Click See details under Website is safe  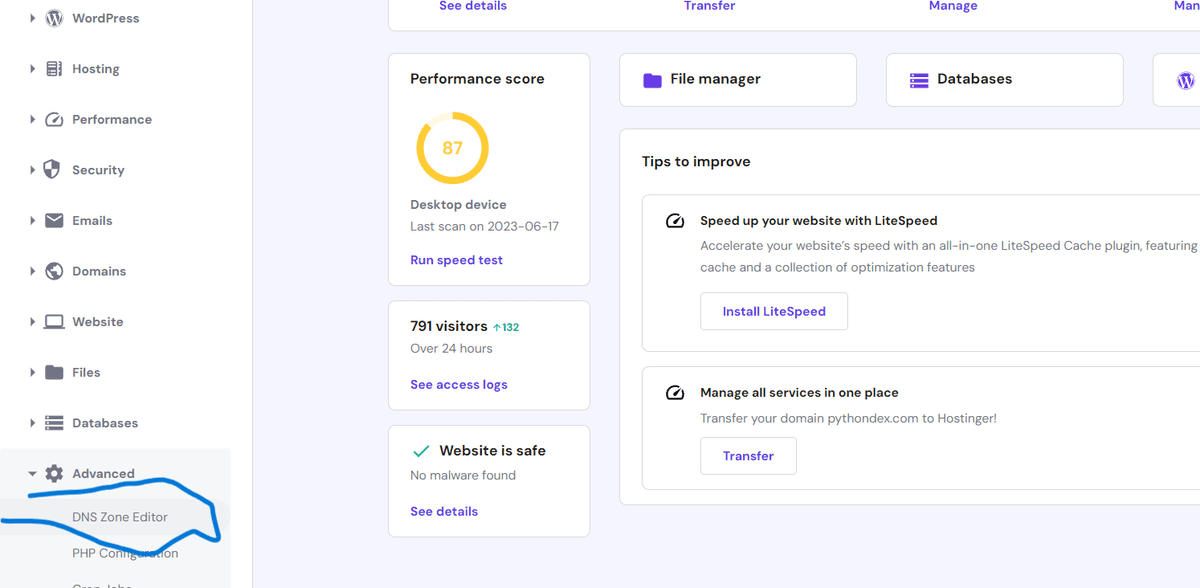point(444,511)
